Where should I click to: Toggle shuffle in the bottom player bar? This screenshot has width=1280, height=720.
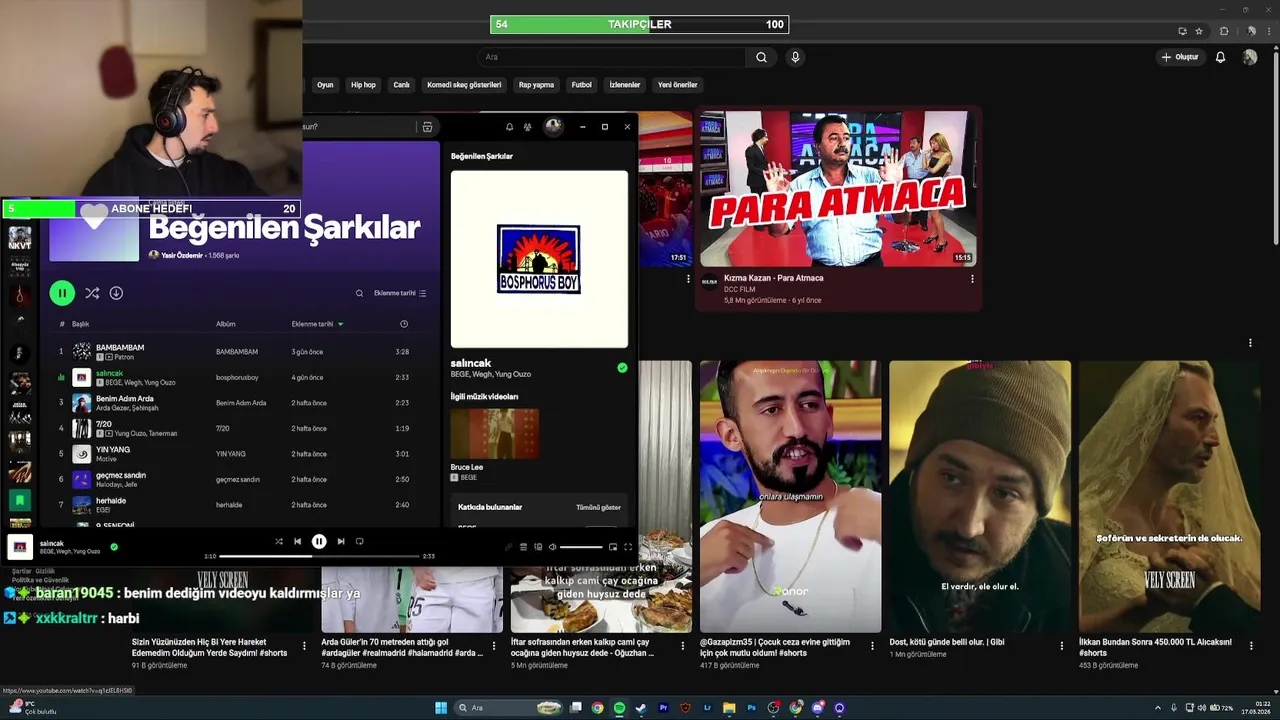point(278,541)
